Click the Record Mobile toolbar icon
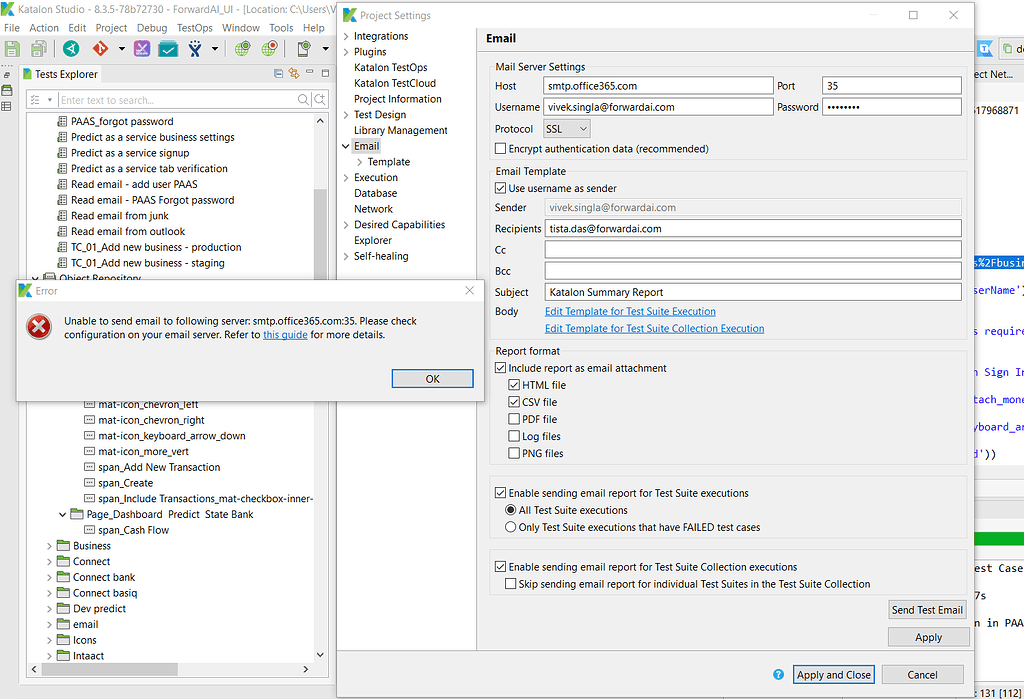The width and height of the screenshot is (1024, 699). [x=305, y=47]
